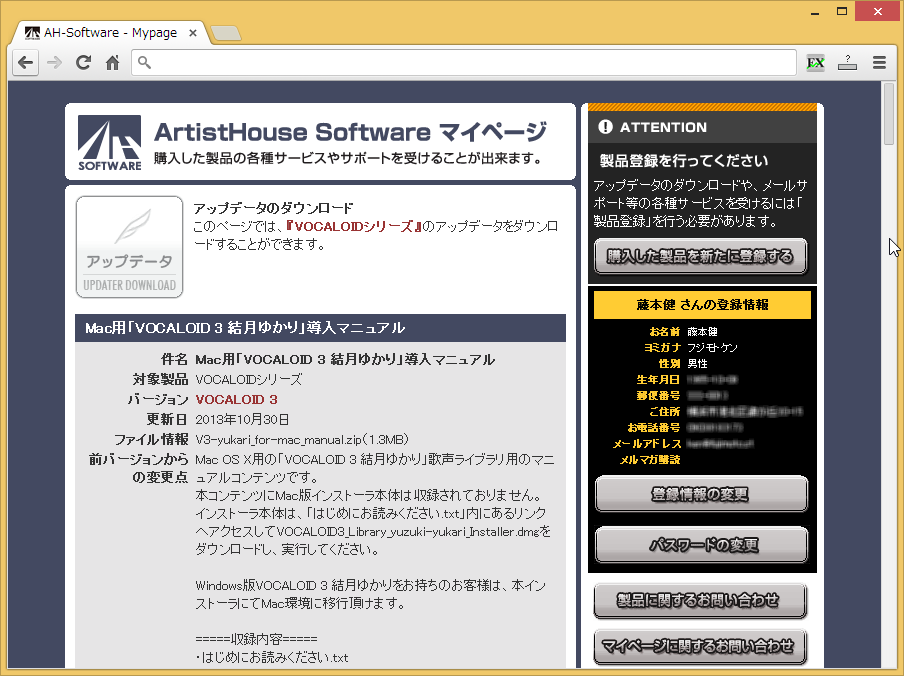Image resolution: width=904 pixels, height=676 pixels.
Task: Click 製品に関するお問い合わせ button
Action: pyautogui.click(x=700, y=601)
